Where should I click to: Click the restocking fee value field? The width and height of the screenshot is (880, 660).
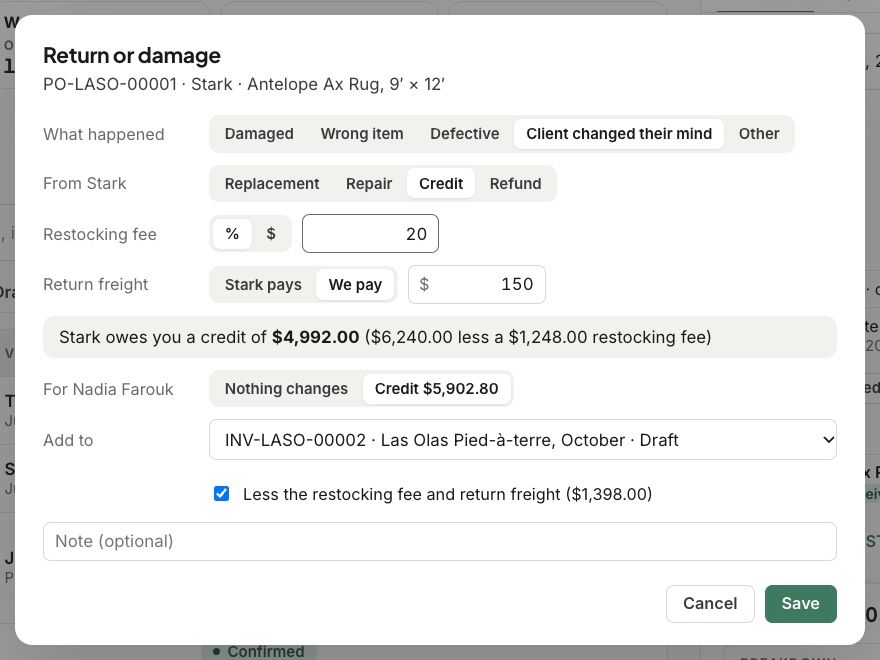point(370,233)
